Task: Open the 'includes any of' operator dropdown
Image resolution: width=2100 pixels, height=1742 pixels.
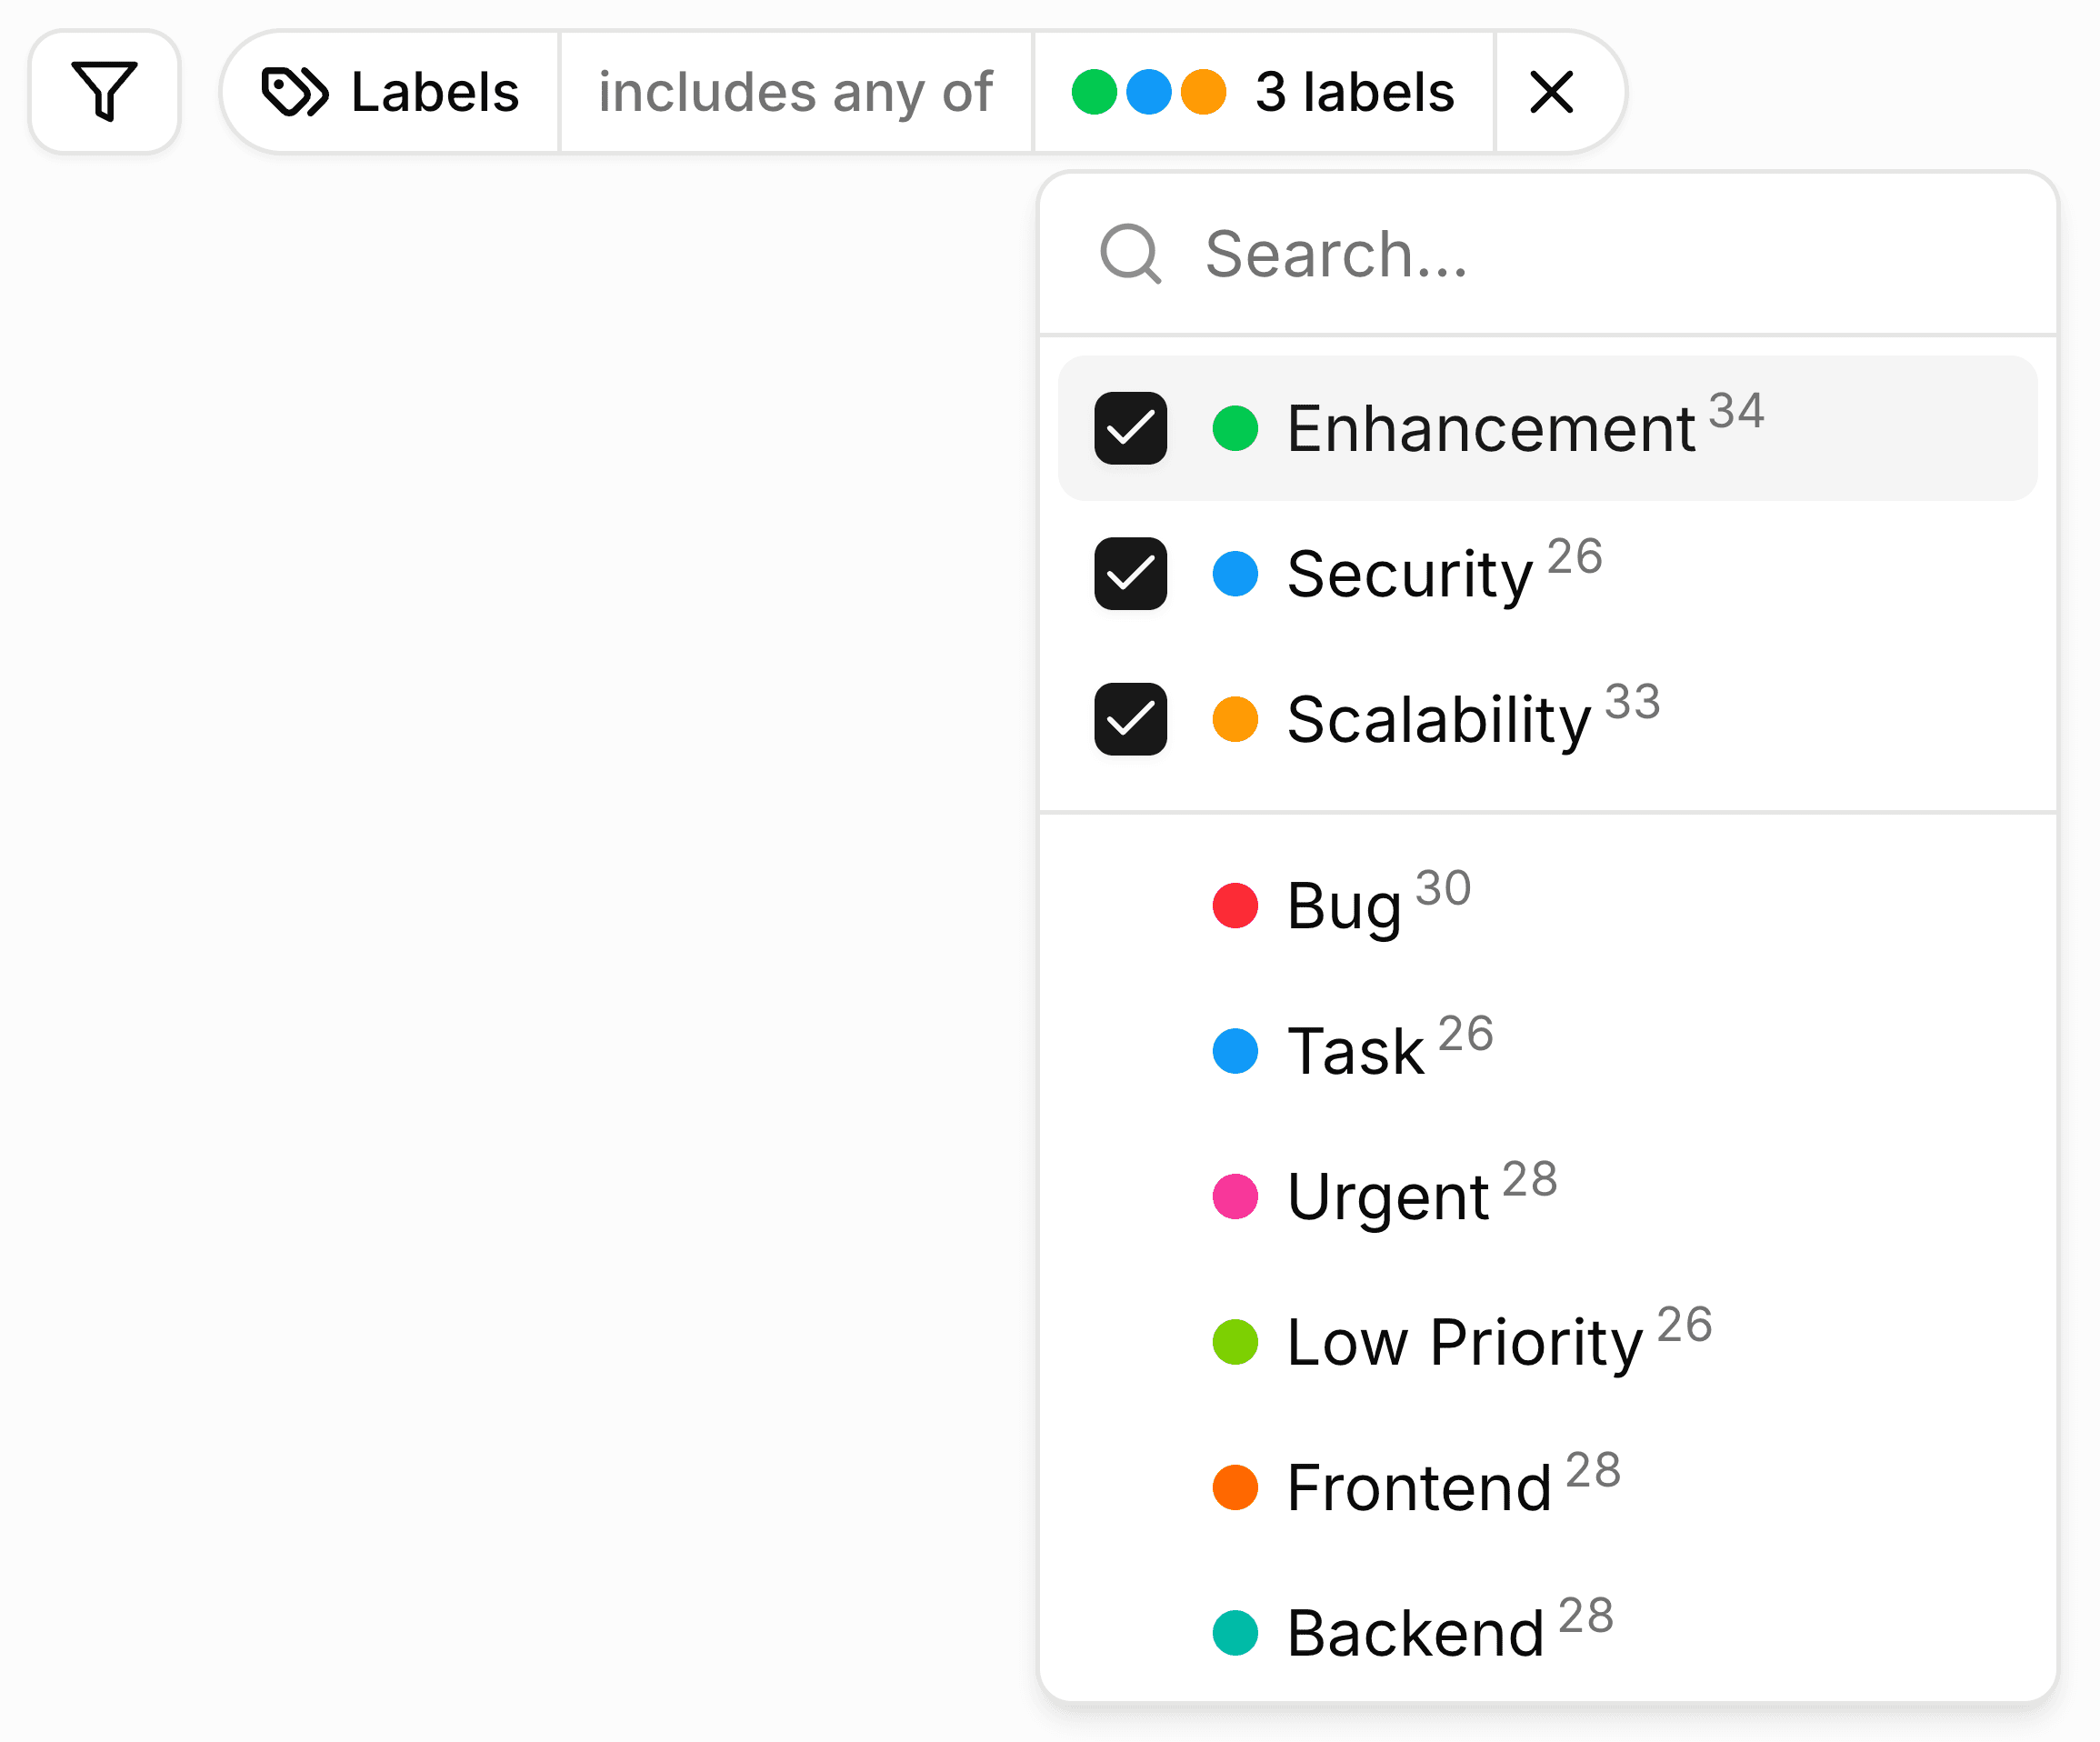Action: (x=795, y=92)
